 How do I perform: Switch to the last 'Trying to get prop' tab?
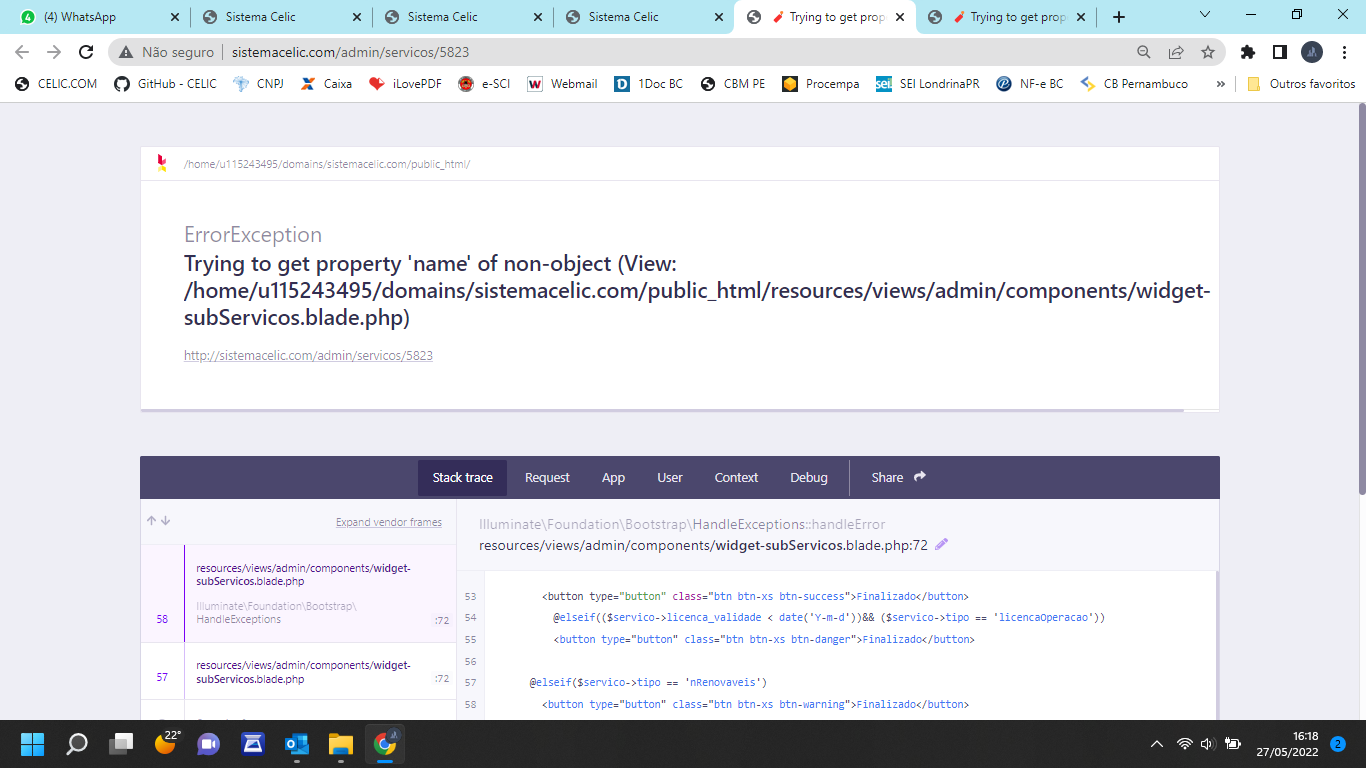[x=1005, y=17]
